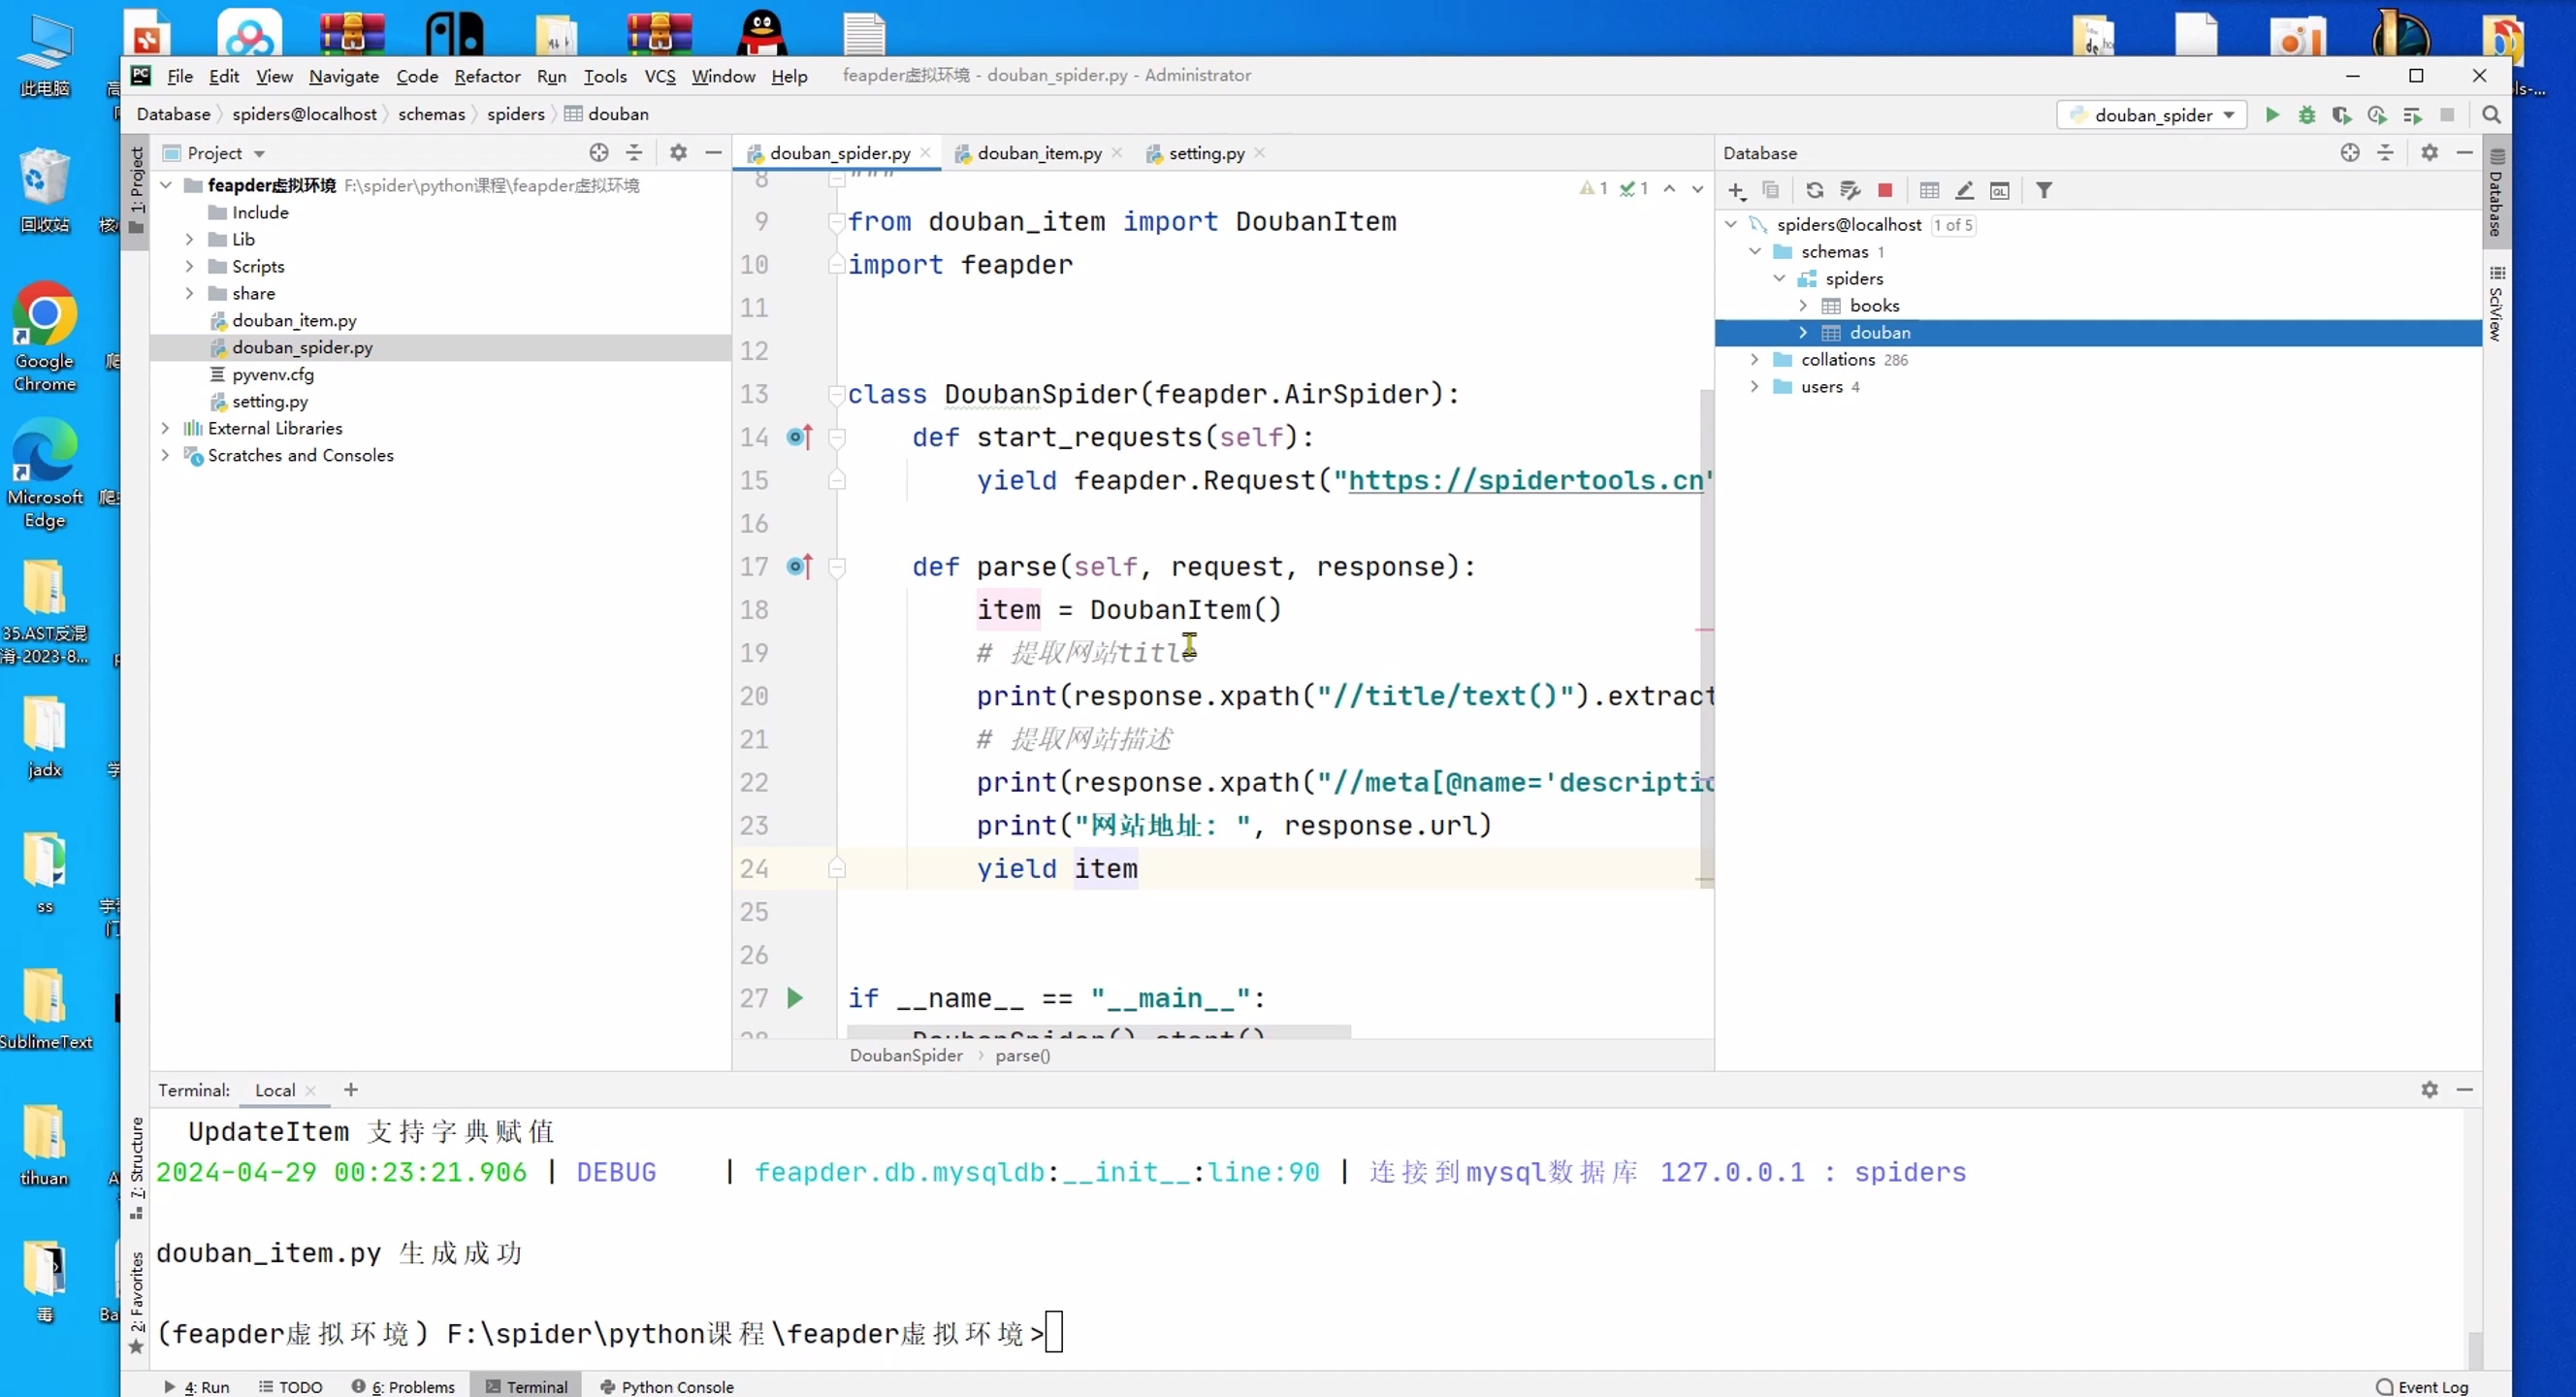Image resolution: width=2576 pixels, height=1397 pixels.
Task: Open the Python Console tool window
Action: pyautogui.click(x=667, y=1387)
